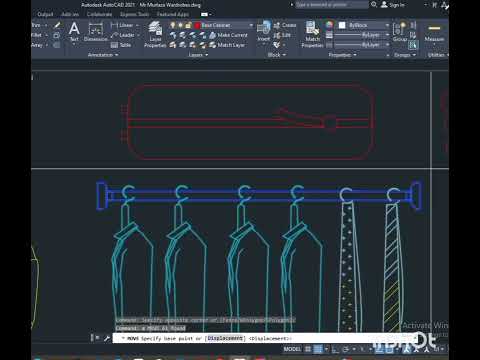Viewport: 480px width, 360px height.
Task: Select the large Text tool icon
Action: (74, 29)
